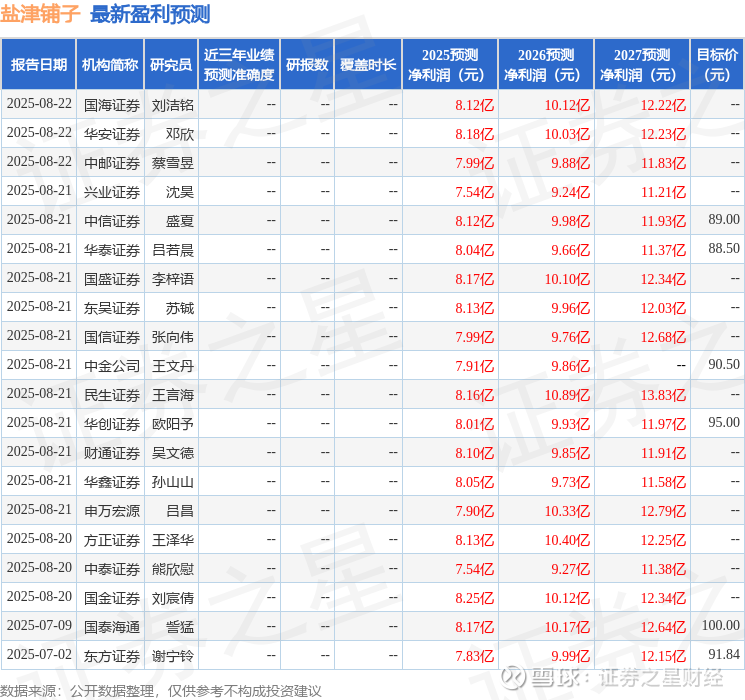
Task: Click target price 100.00
Action: [x=721, y=625]
